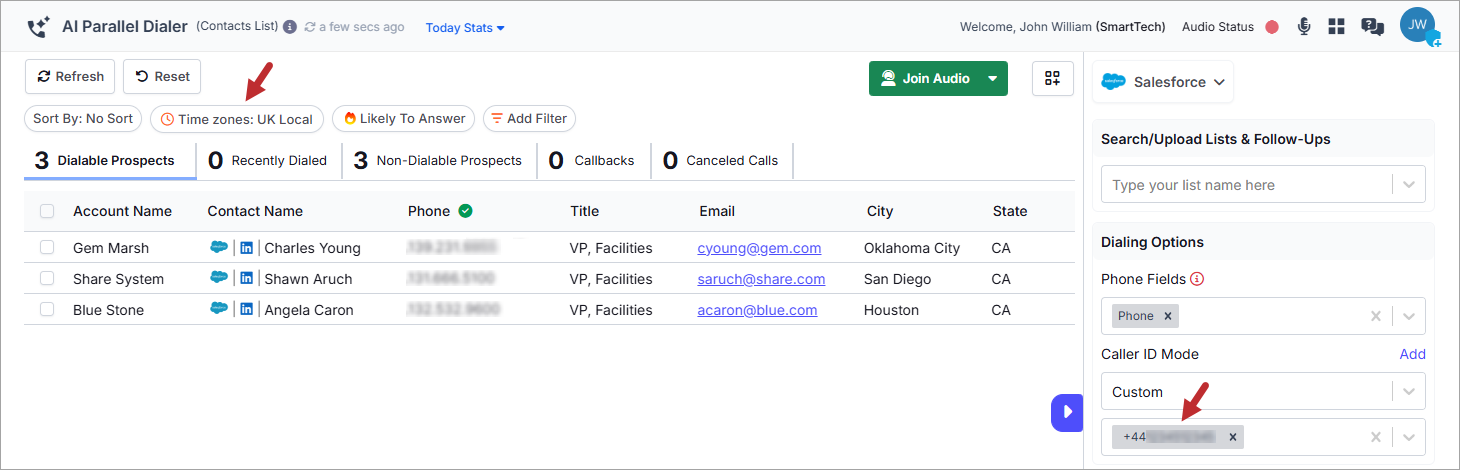Open LinkedIn icon for Charles Young
Screen dimensions: 1460x470
(247, 247)
